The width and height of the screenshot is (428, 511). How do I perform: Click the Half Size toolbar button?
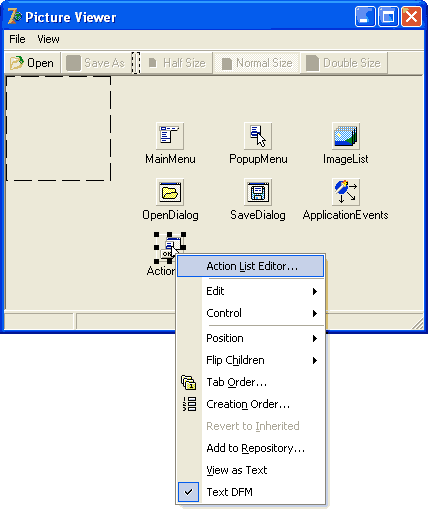click(x=177, y=63)
